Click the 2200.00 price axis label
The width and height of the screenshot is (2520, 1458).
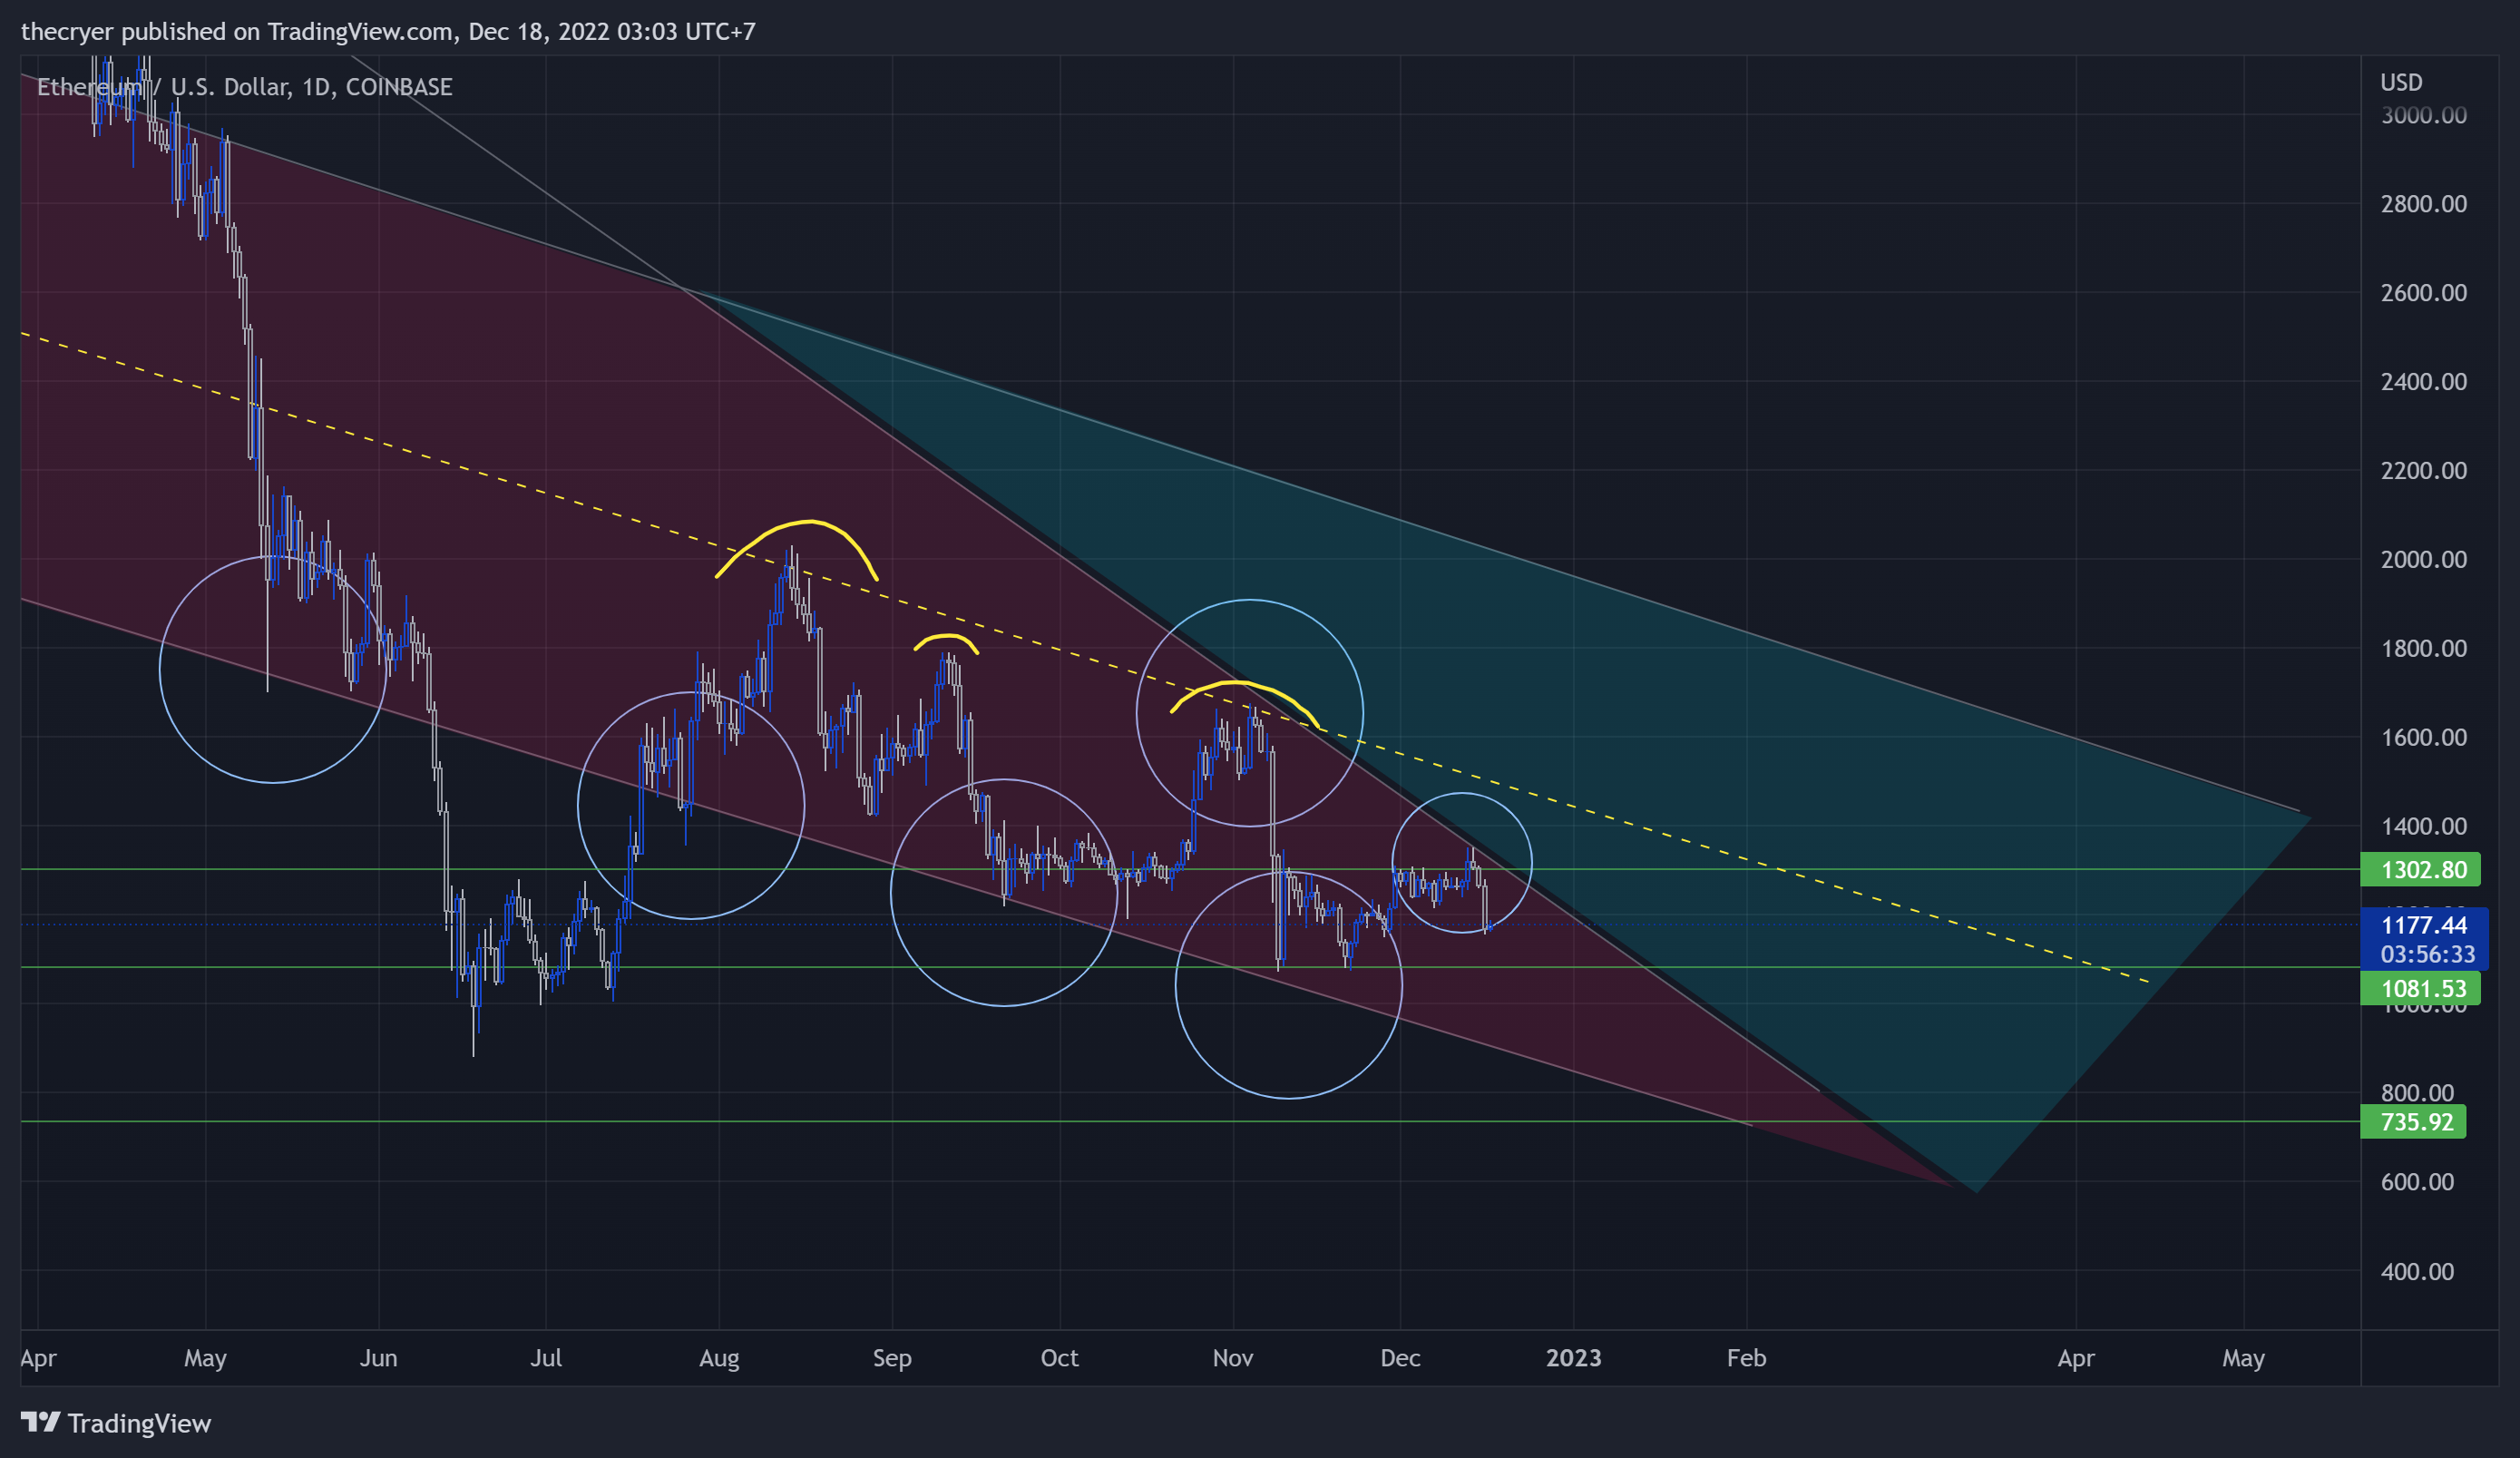(2424, 471)
